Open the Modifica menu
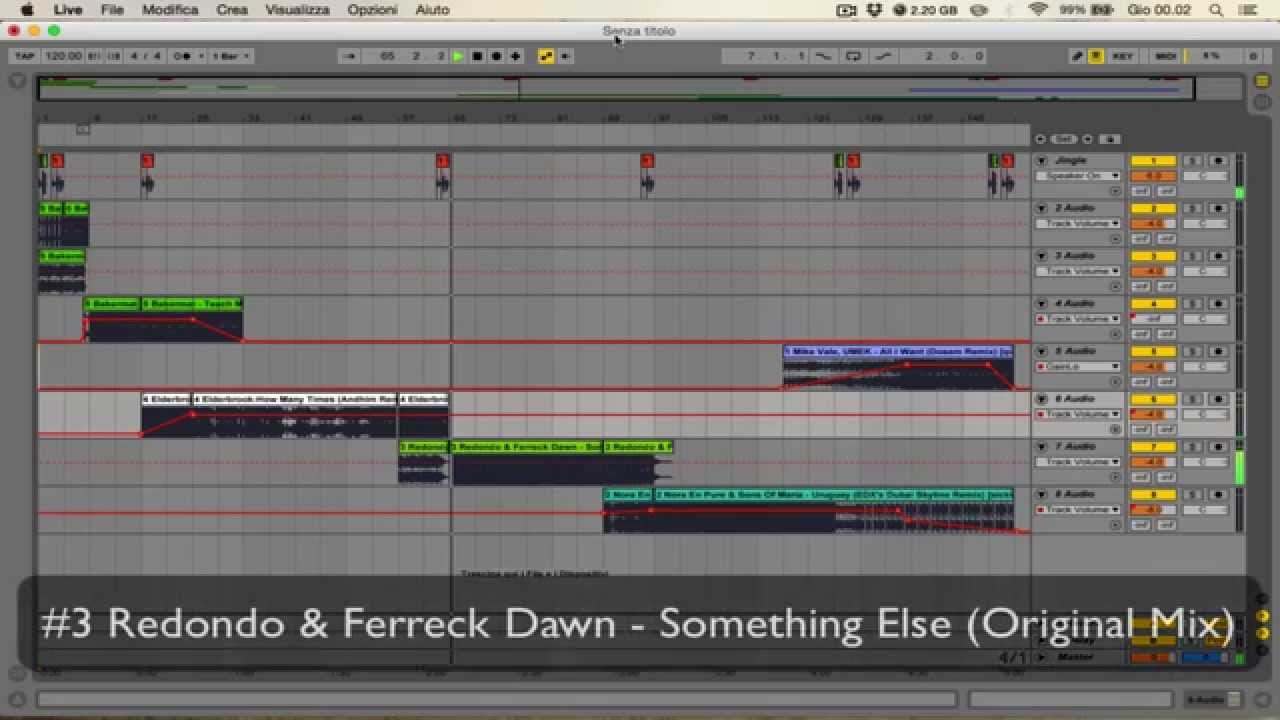The width and height of the screenshot is (1280, 720). click(x=170, y=9)
